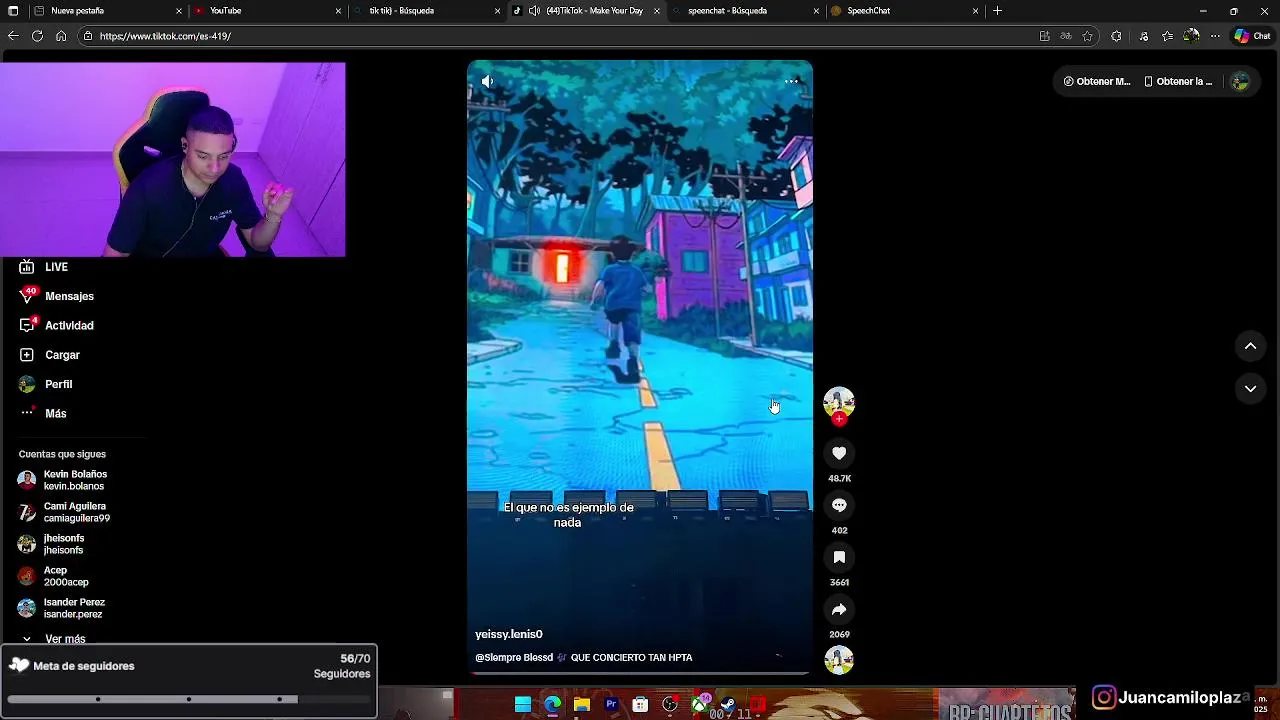The height and width of the screenshot is (720, 1280).
Task: Open Perfil in TikTok sidebar
Action: click(45, 384)
